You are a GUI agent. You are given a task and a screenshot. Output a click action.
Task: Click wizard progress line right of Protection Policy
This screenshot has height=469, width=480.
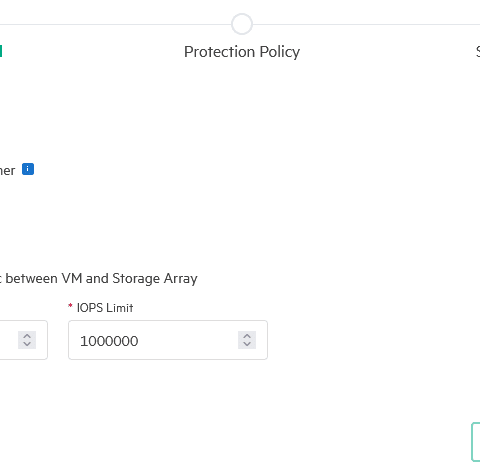click(x=366, y=24)
